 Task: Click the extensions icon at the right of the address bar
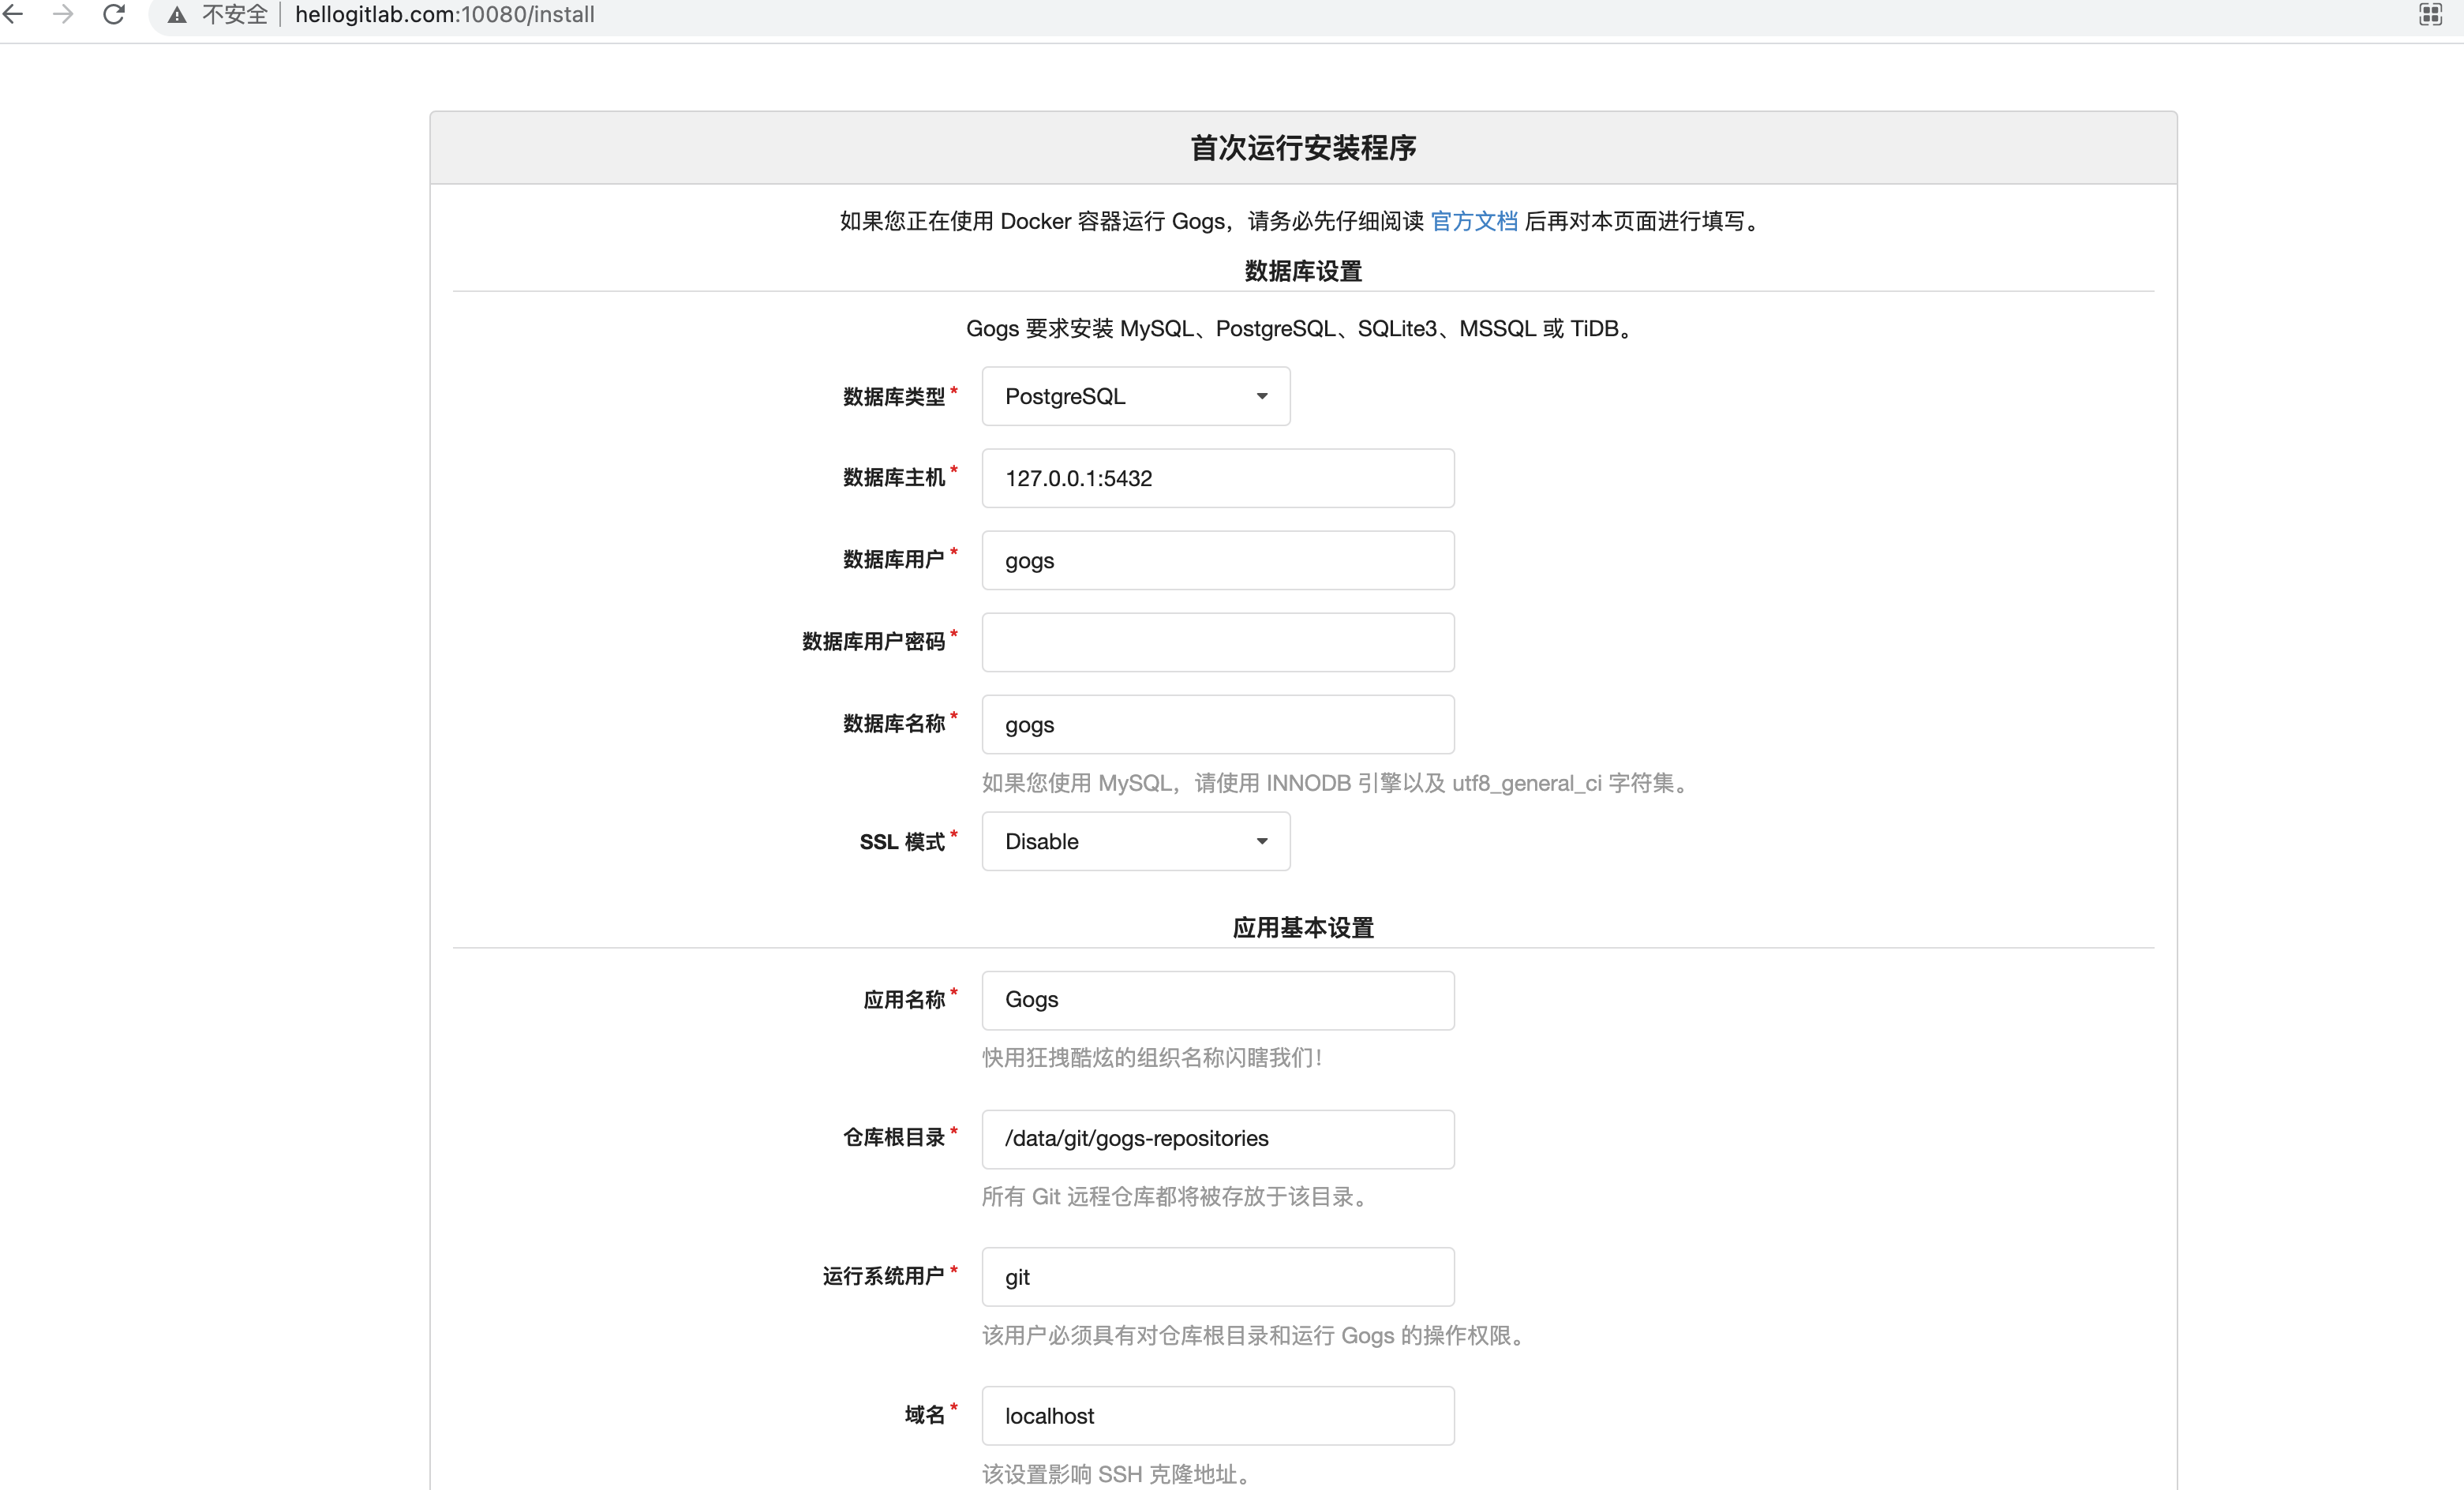pos(2430,14)
